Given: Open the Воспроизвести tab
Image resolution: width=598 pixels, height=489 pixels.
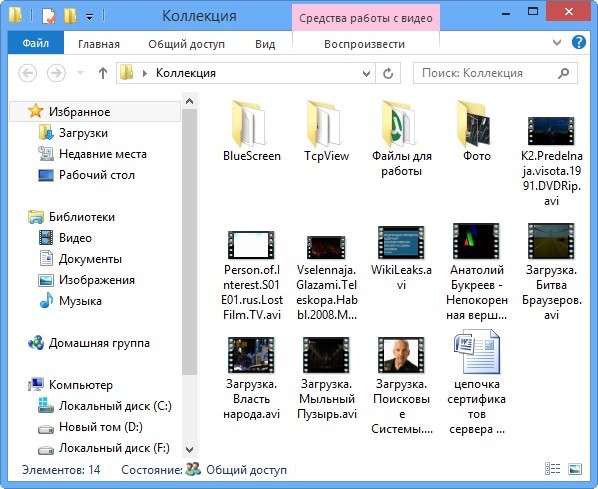Looking at the screenshot, I should [x=365, y=44].
